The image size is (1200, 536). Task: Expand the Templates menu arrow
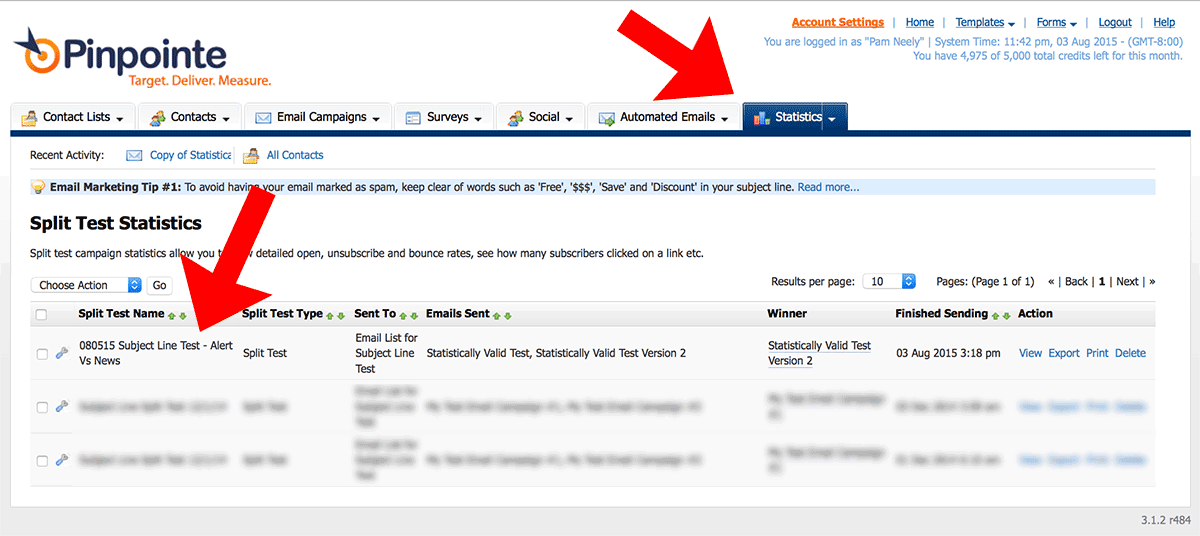tap(1011, 23)
